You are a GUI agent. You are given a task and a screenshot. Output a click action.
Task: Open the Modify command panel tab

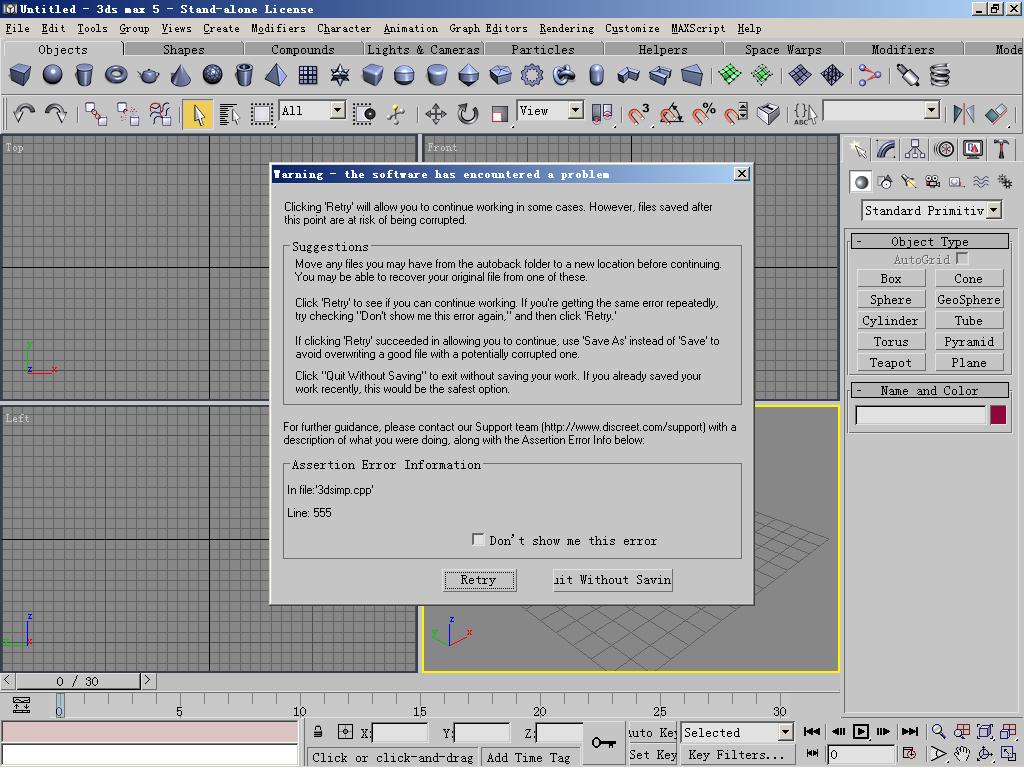tap(886, 150)
